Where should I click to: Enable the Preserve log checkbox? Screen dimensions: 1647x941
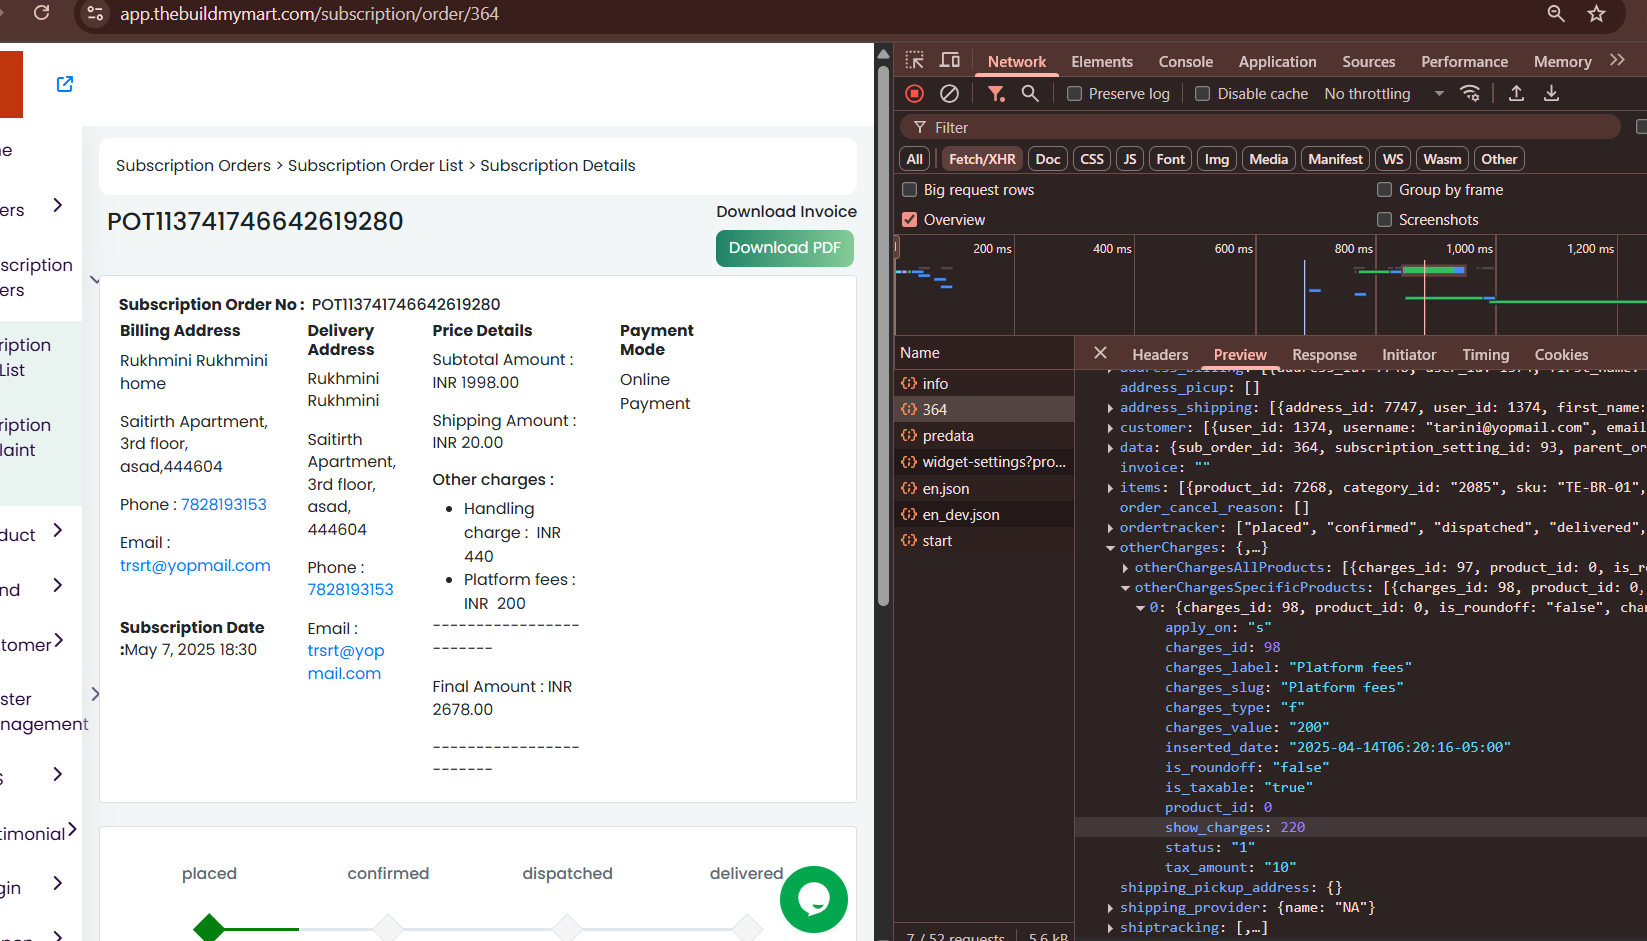(1074, 93)
